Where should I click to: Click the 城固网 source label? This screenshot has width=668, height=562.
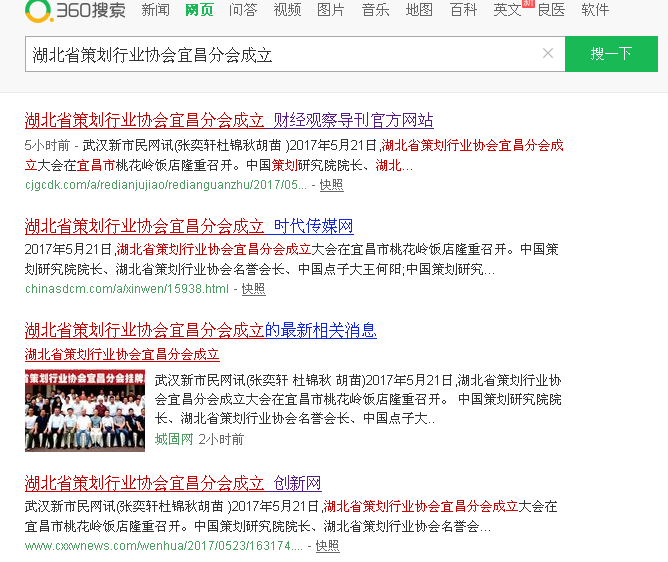tap(174, 439)
